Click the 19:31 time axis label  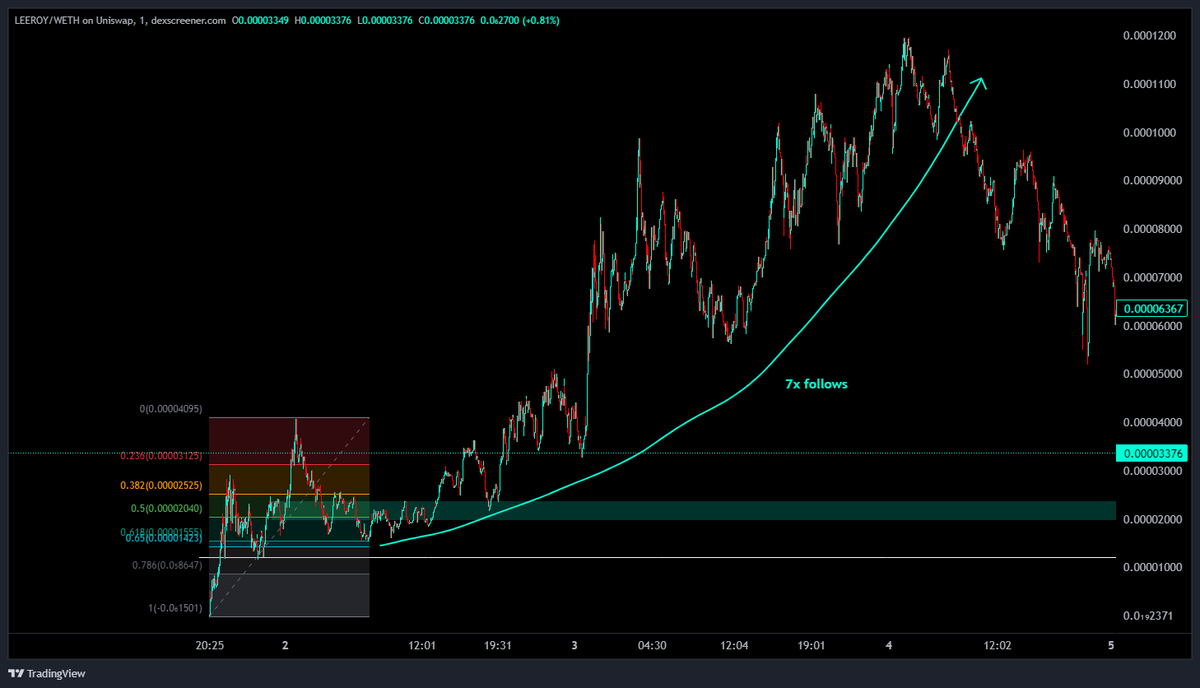tap(497, 646)
